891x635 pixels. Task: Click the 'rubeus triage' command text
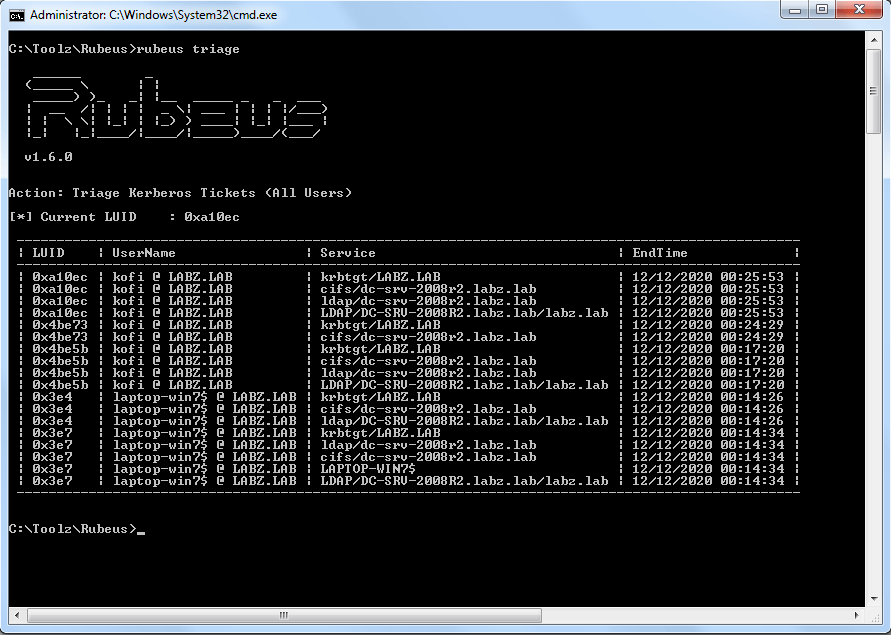click(188, 49)
